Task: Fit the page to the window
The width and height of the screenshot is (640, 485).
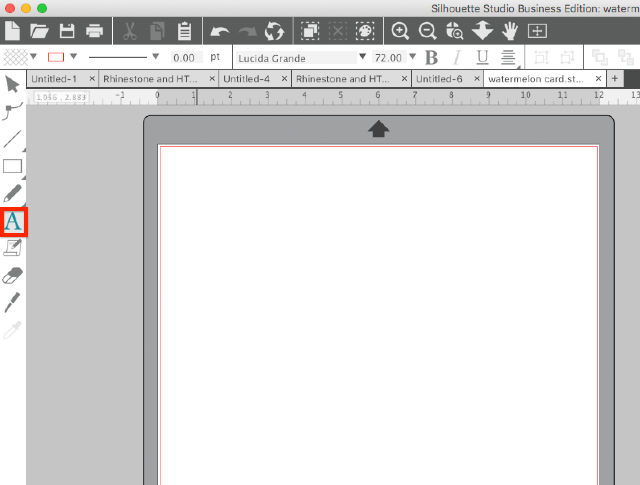Action: pos(537,31)
